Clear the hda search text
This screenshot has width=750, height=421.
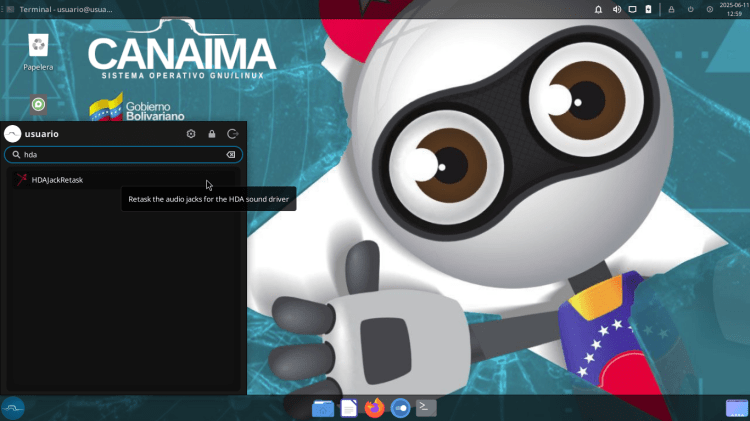pos(230,155)
